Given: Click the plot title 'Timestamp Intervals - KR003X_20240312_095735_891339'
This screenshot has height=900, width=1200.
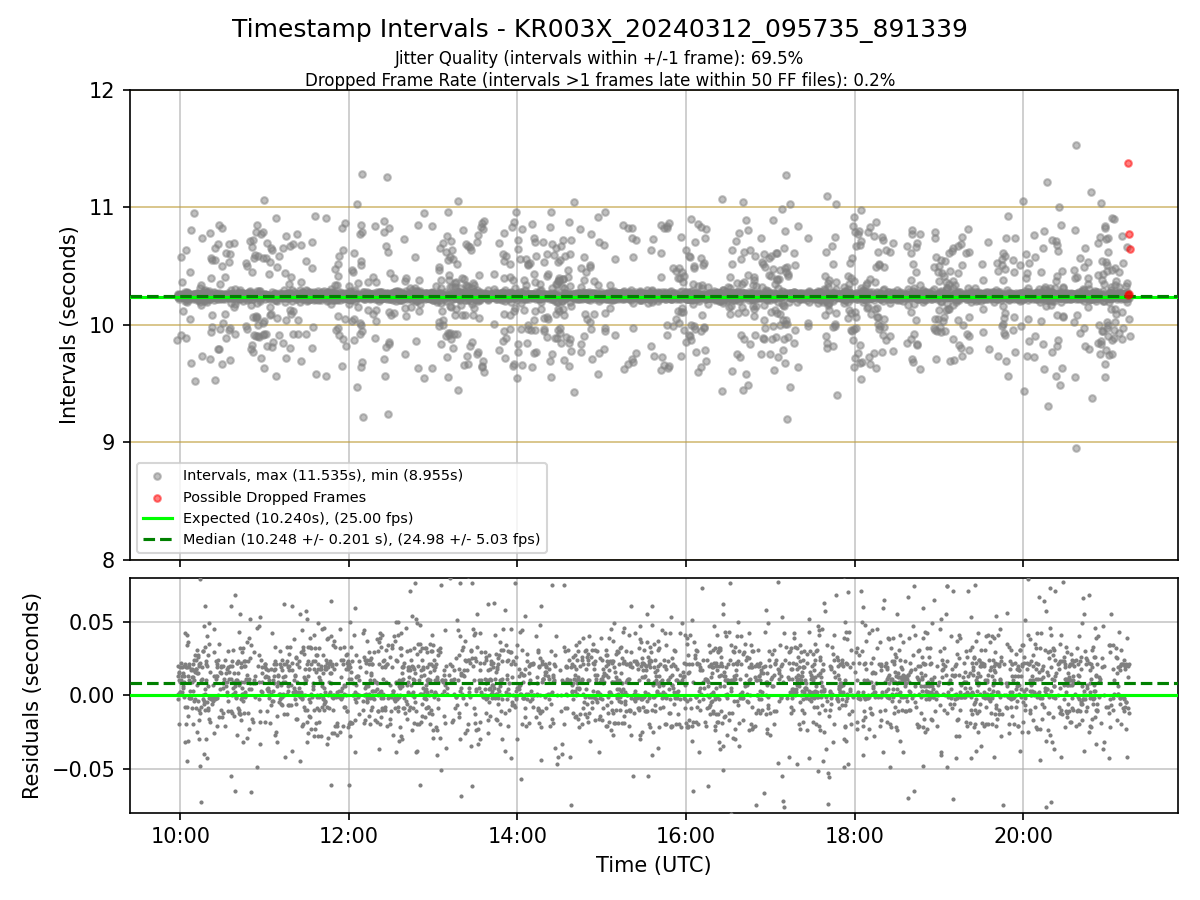Looking at the screenshot, I should point(600,29).
